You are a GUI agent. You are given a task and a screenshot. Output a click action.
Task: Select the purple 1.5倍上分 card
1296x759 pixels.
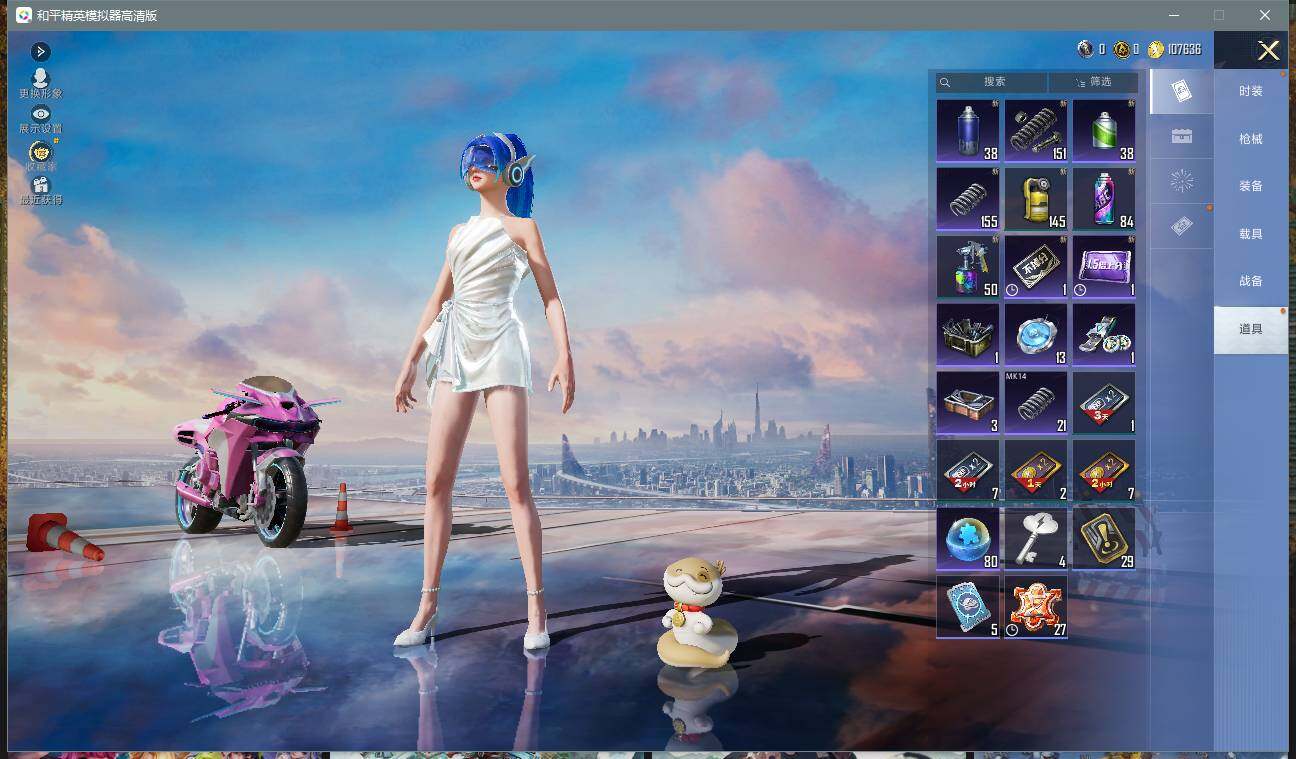[1104, 266]
